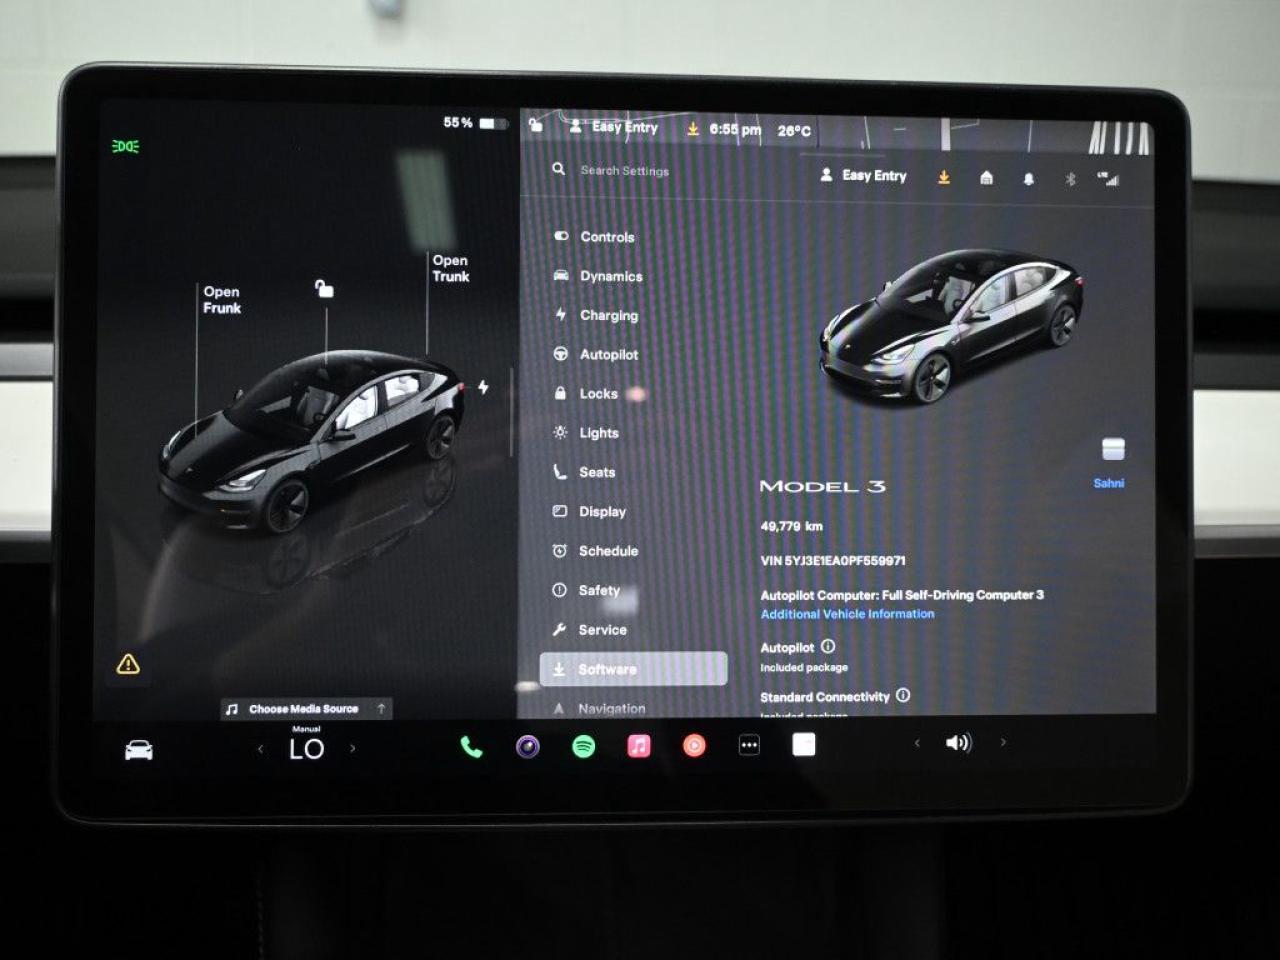The width and height of the screenshot is (1280, 960).
Task: Open Frunk
Action: 222,300
